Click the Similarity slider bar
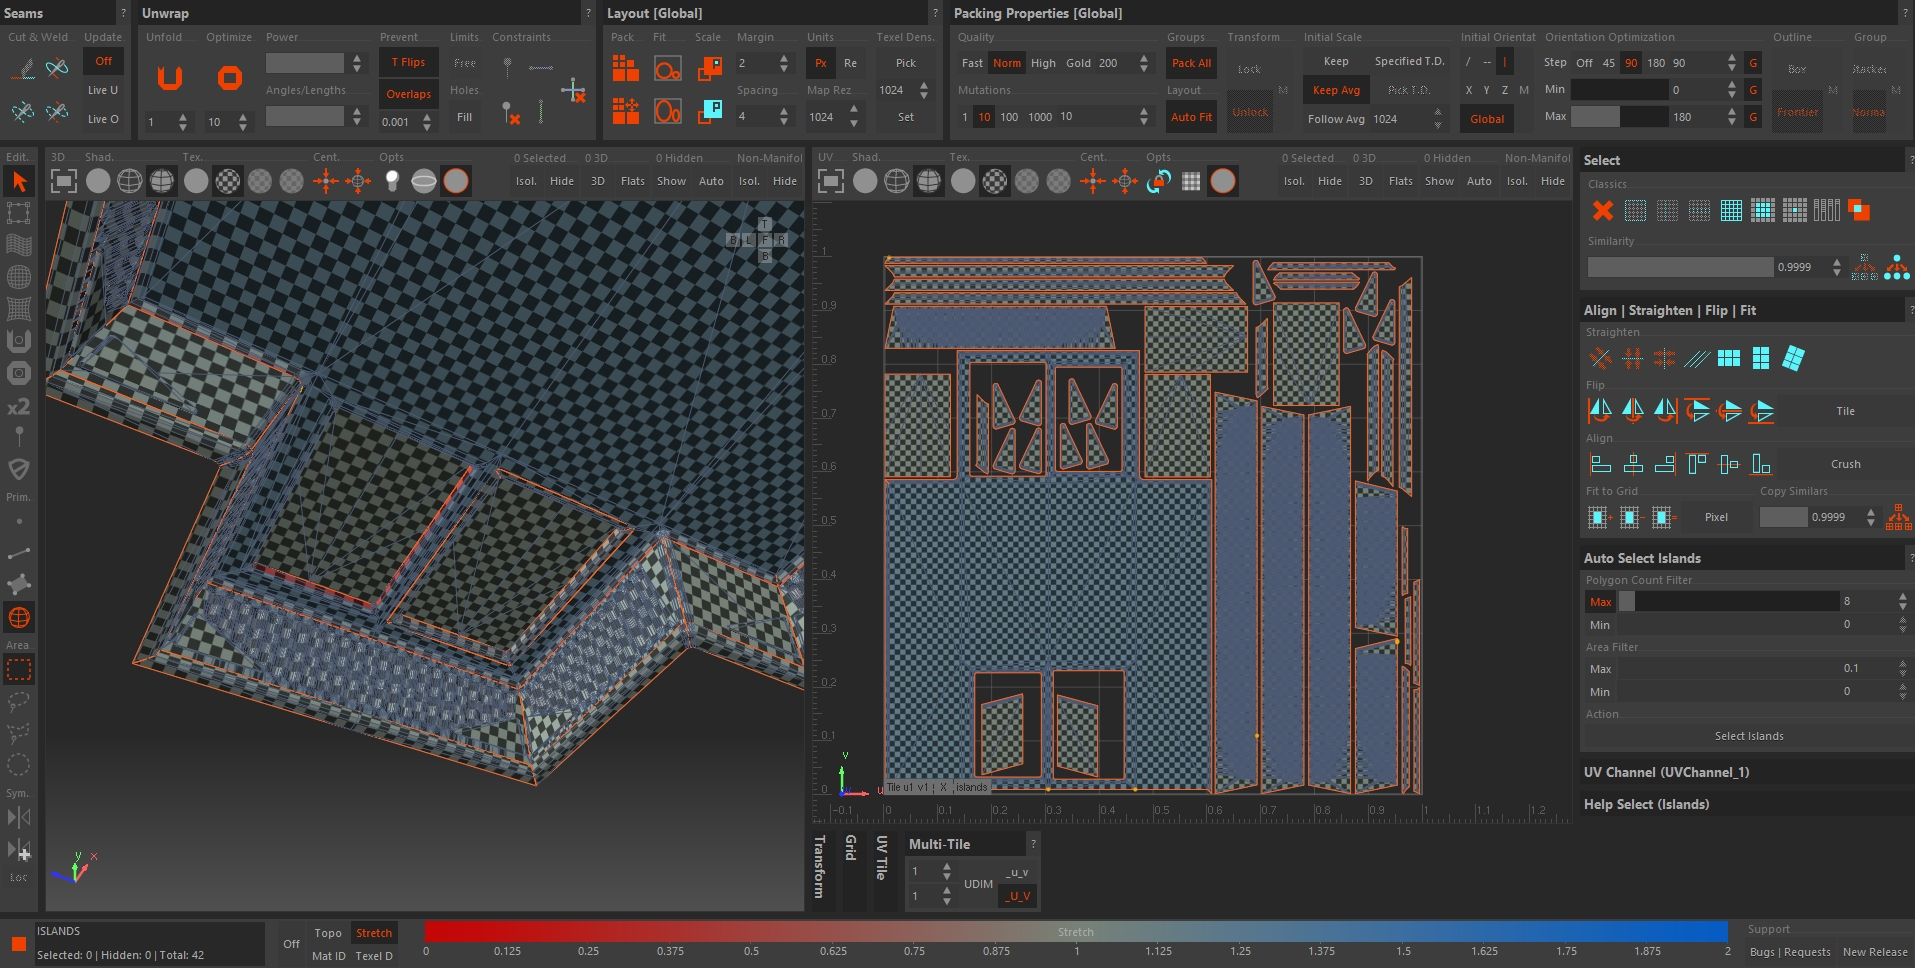 tap(1680, 267)
